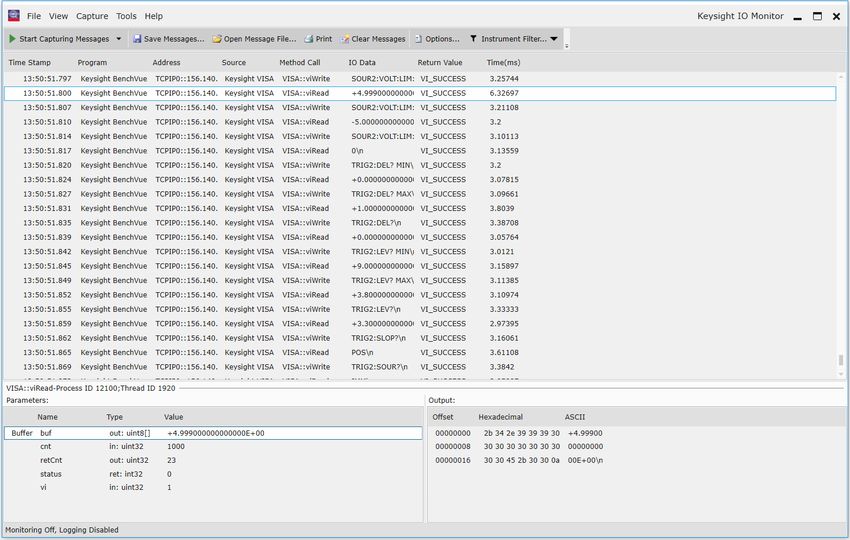Click the message list scrollbar thumb
This screenshot has width=850, height=540.
[x=841, y=360]
